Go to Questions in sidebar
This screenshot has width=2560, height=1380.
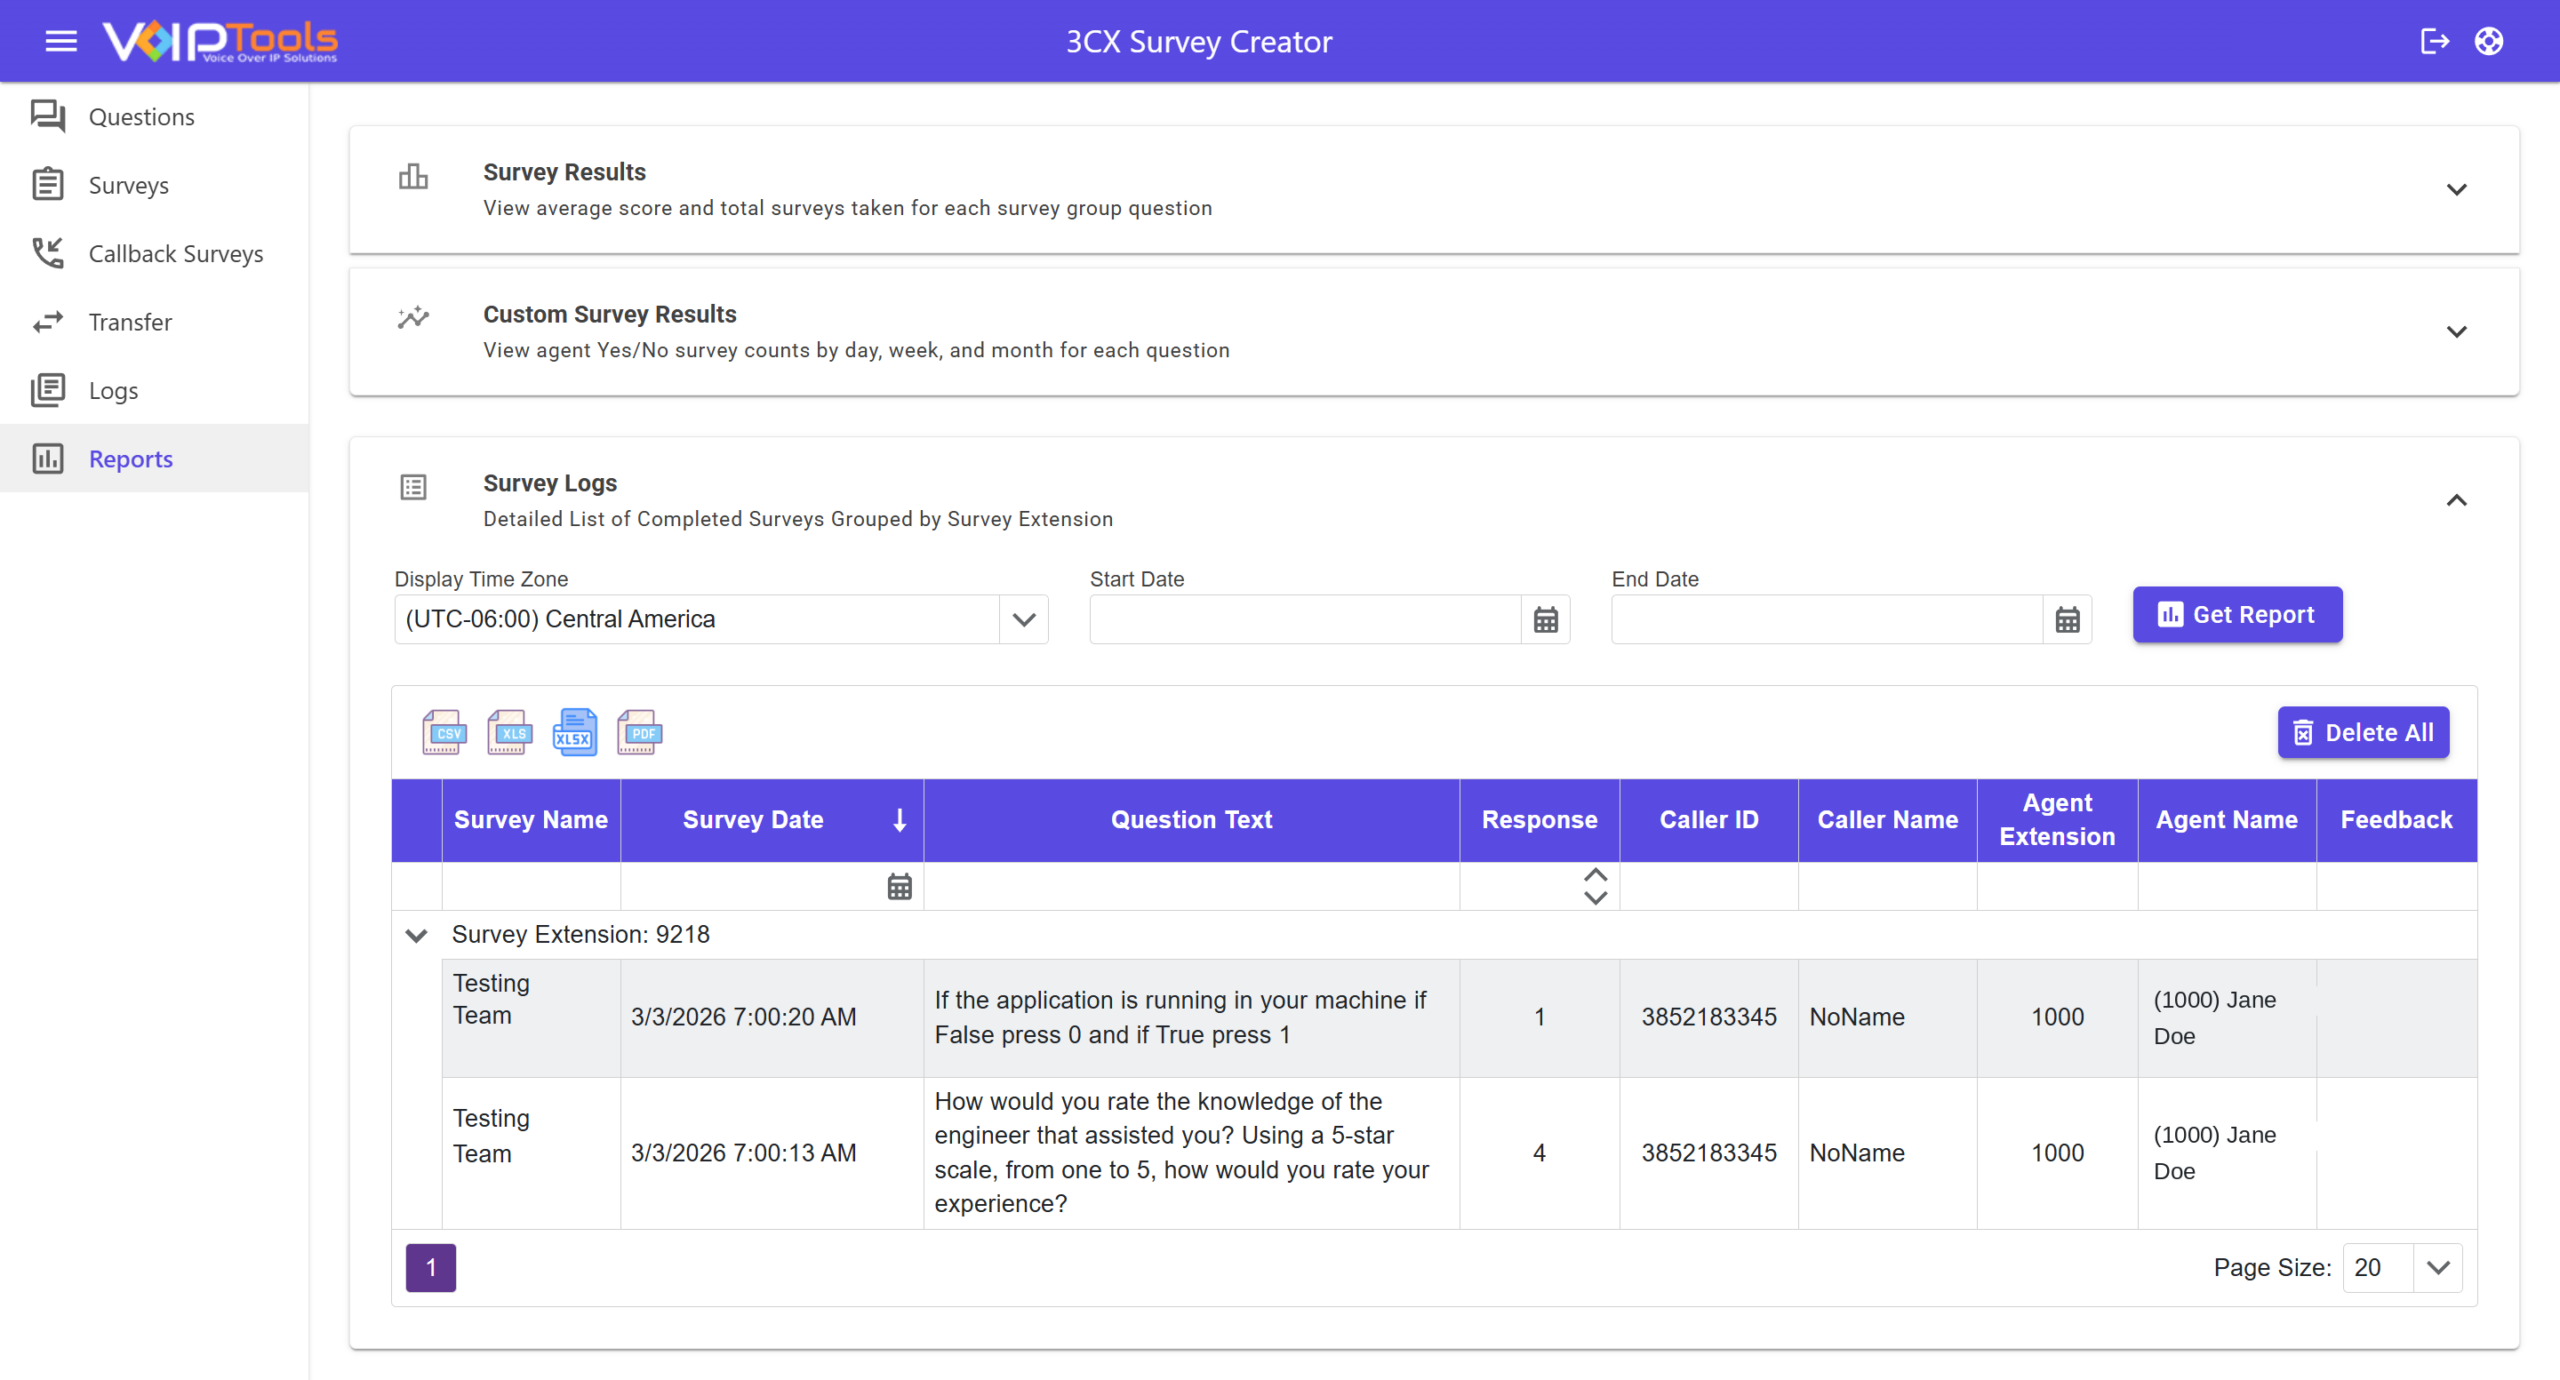pyautogui.click(x=154, y=117)
